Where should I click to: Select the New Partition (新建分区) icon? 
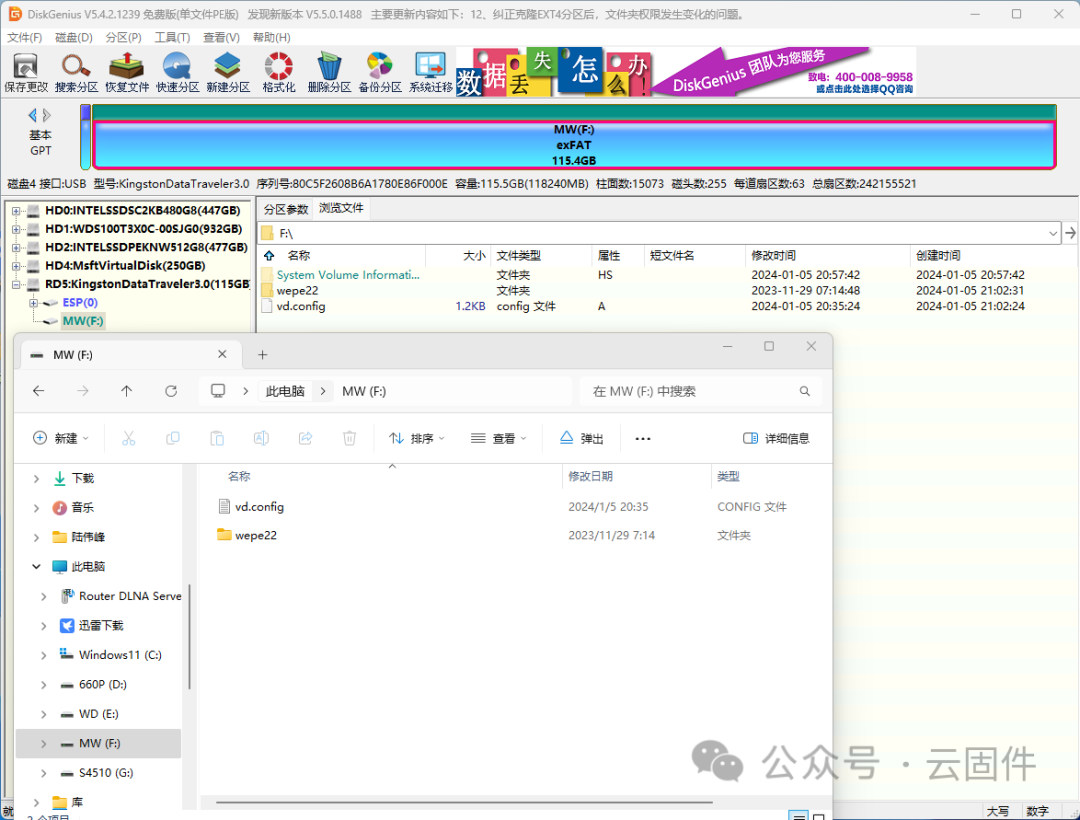click(228, 72)
